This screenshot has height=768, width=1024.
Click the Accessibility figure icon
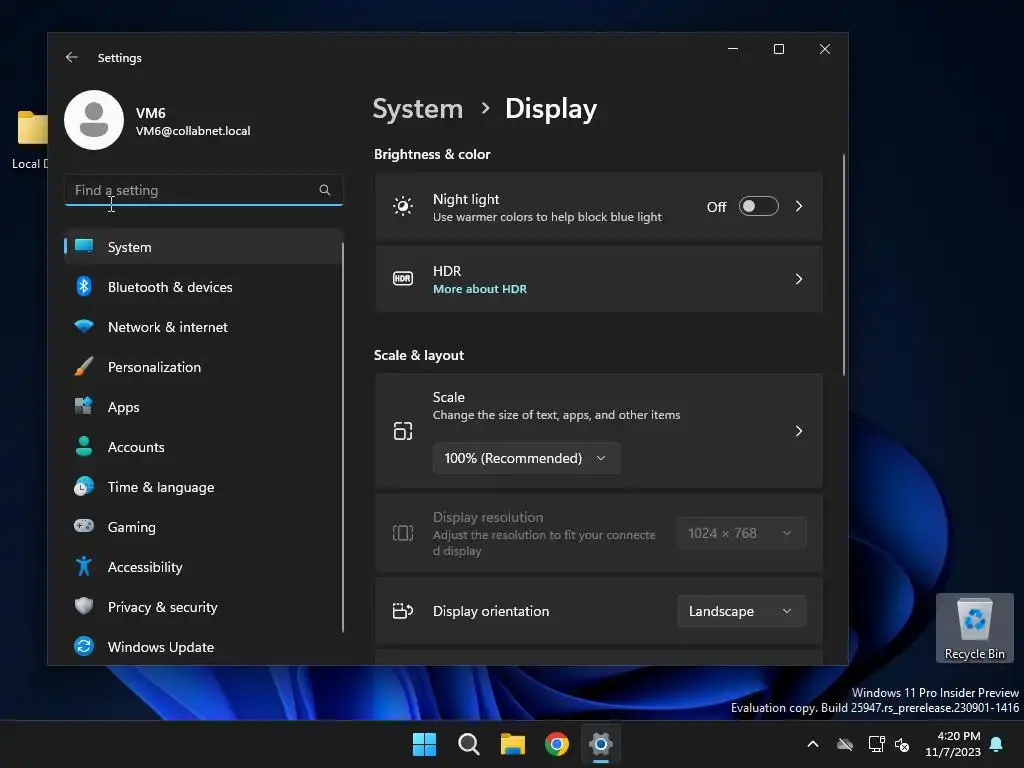tap(84, 566)
